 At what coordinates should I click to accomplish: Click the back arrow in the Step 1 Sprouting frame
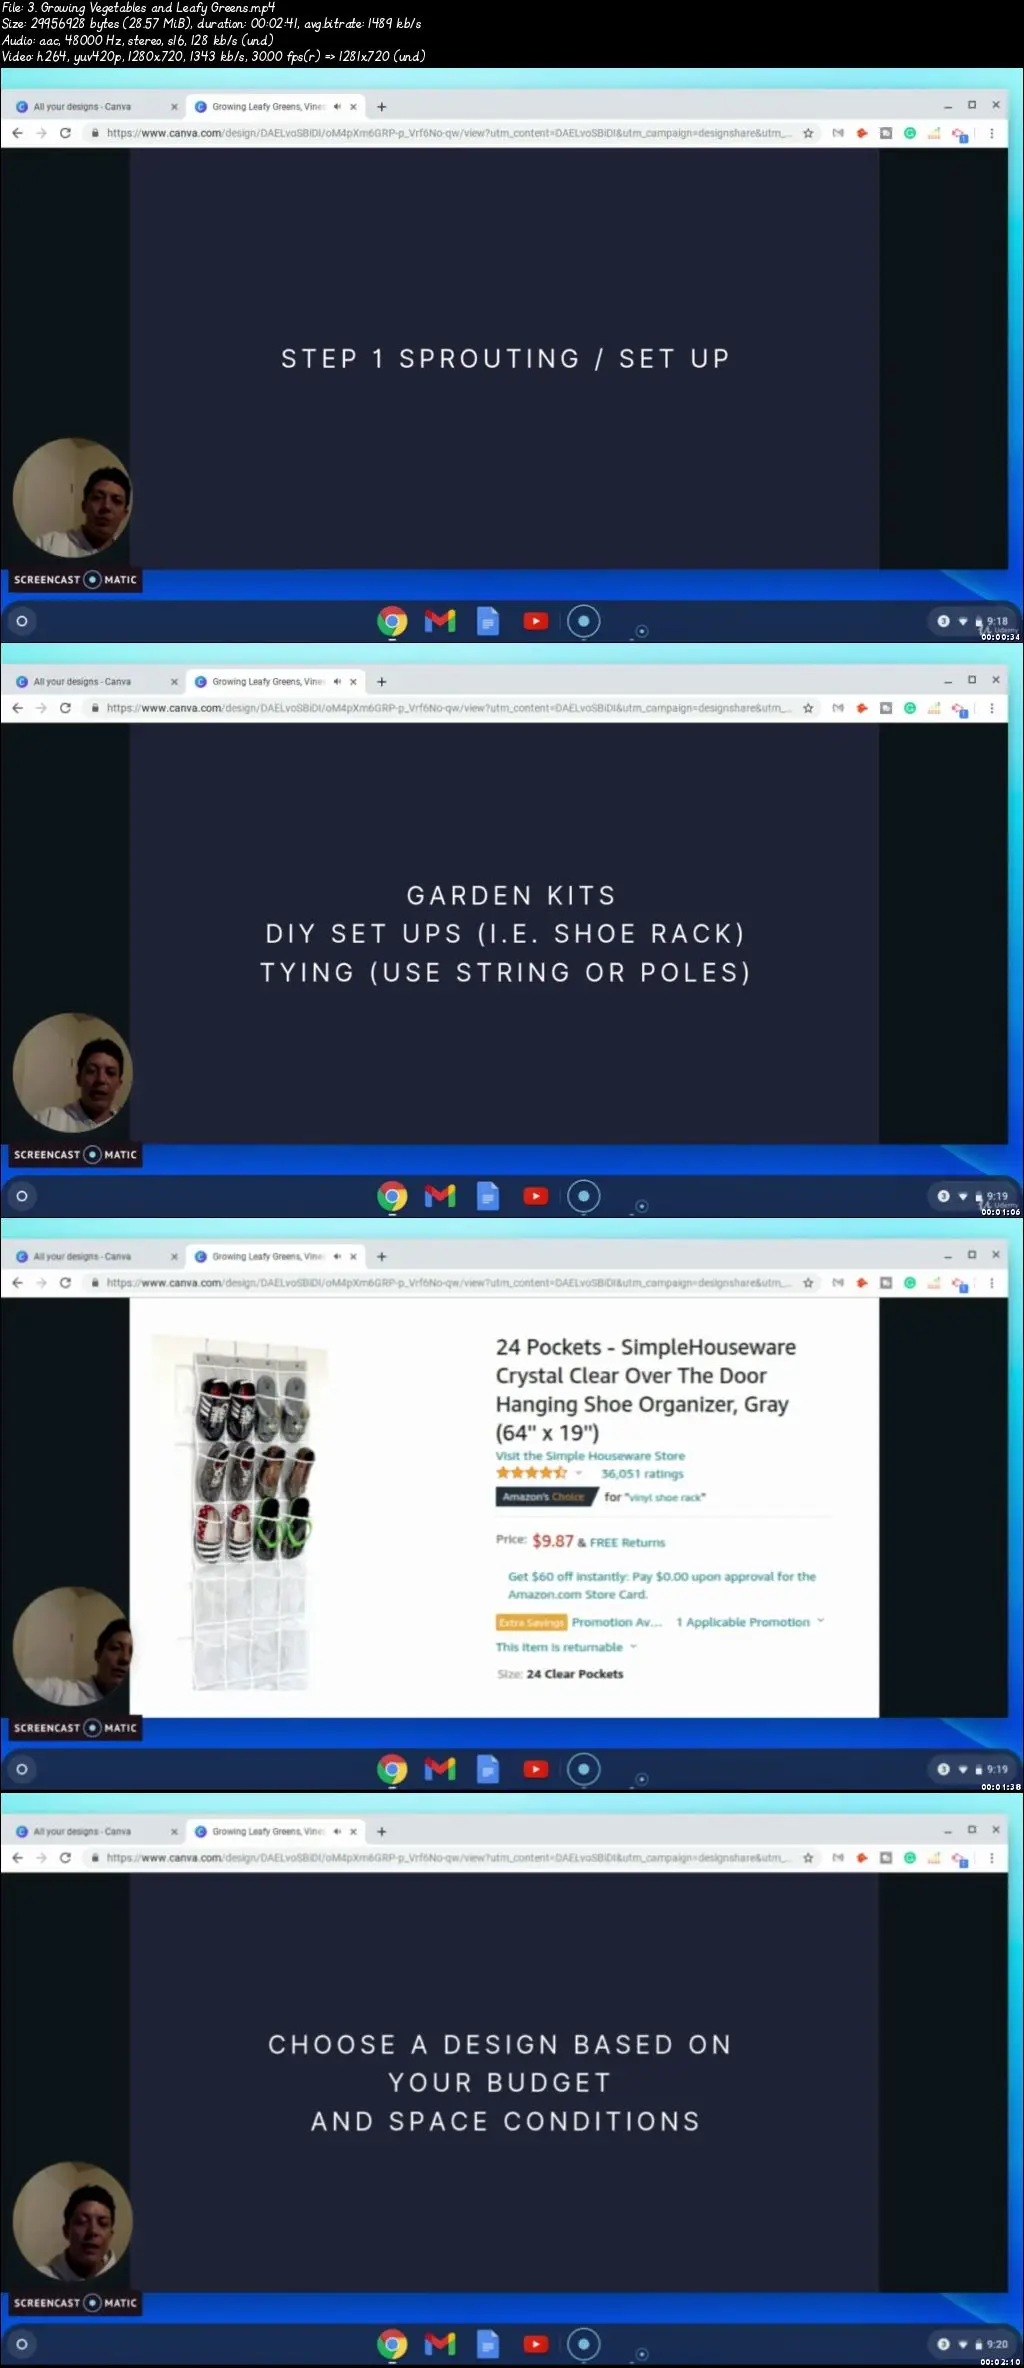(x=17, y=133)
